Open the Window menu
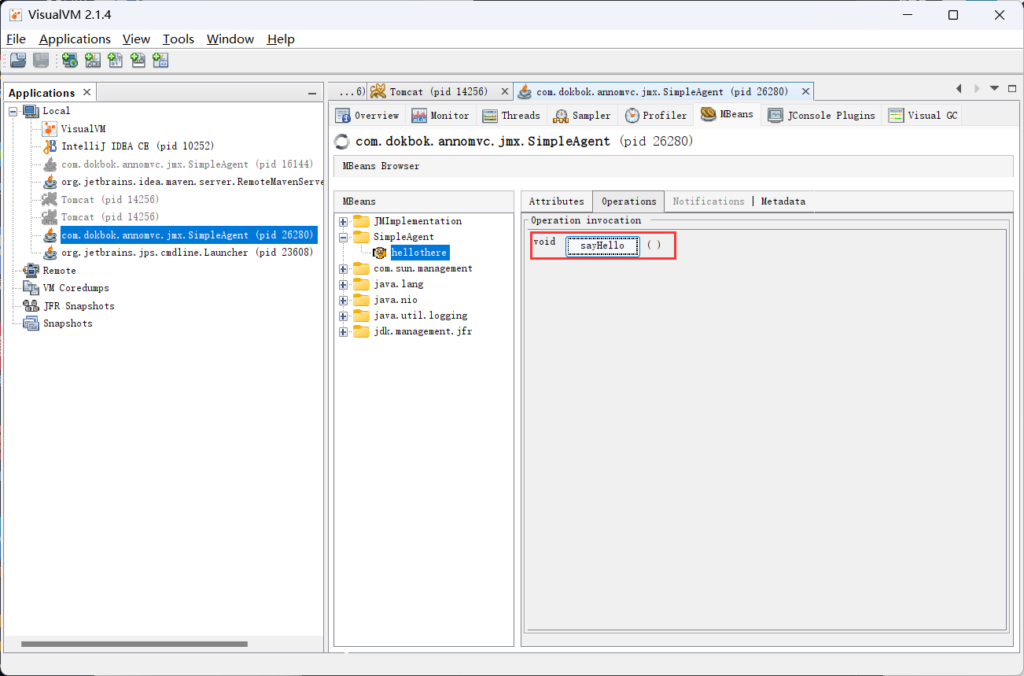 [x=230, y=39]
